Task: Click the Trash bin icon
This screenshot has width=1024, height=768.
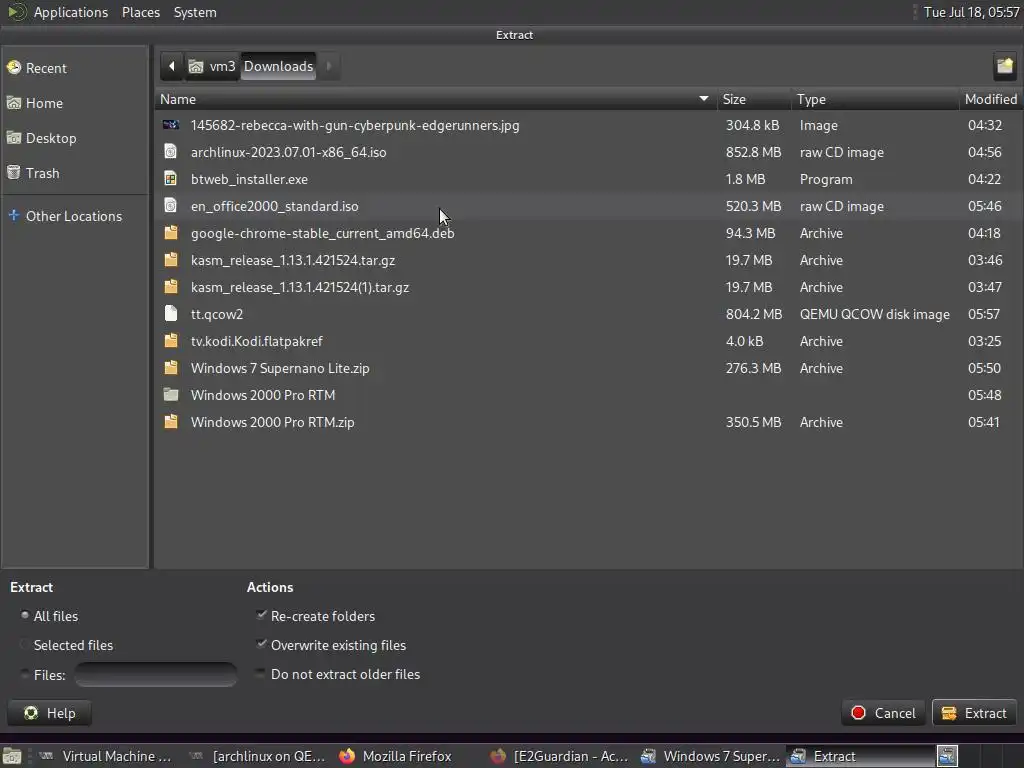Action: pos(14,172)
